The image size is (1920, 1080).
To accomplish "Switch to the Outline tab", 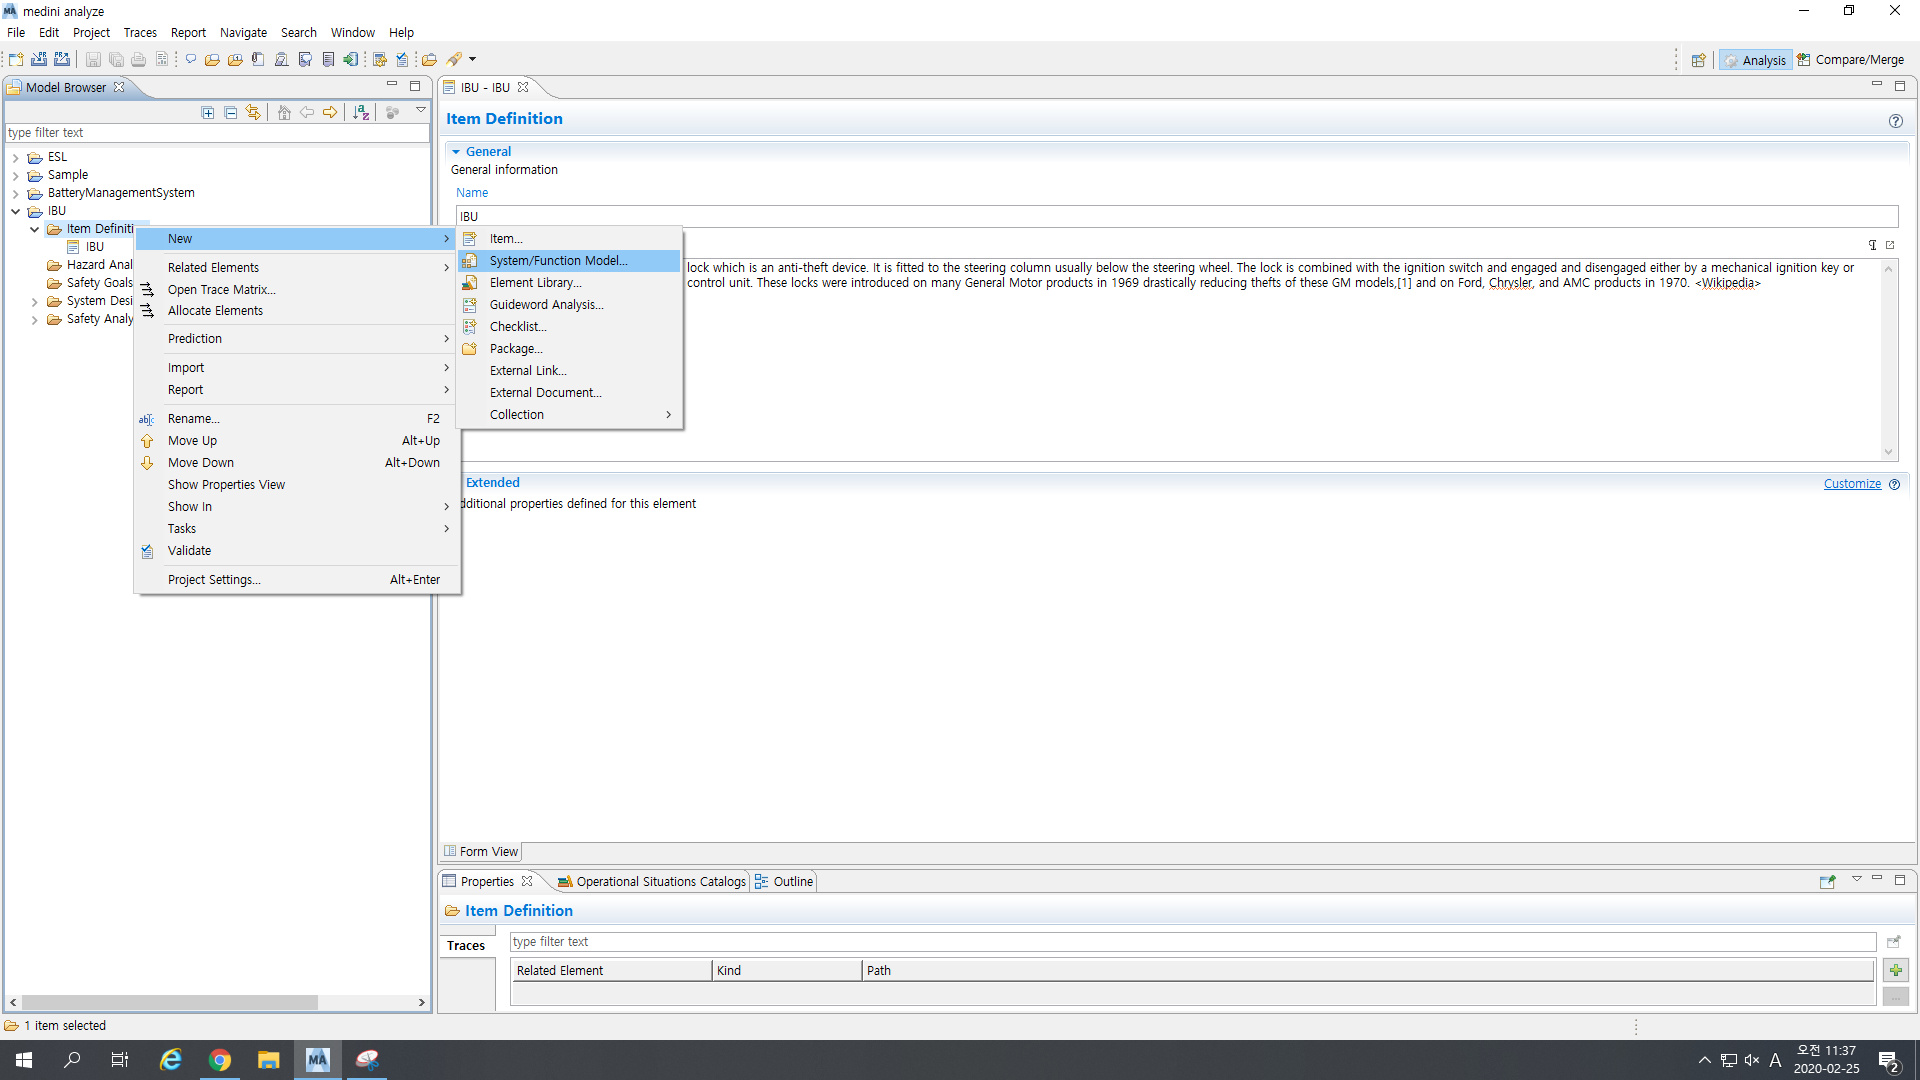I will tap(792, 881).
